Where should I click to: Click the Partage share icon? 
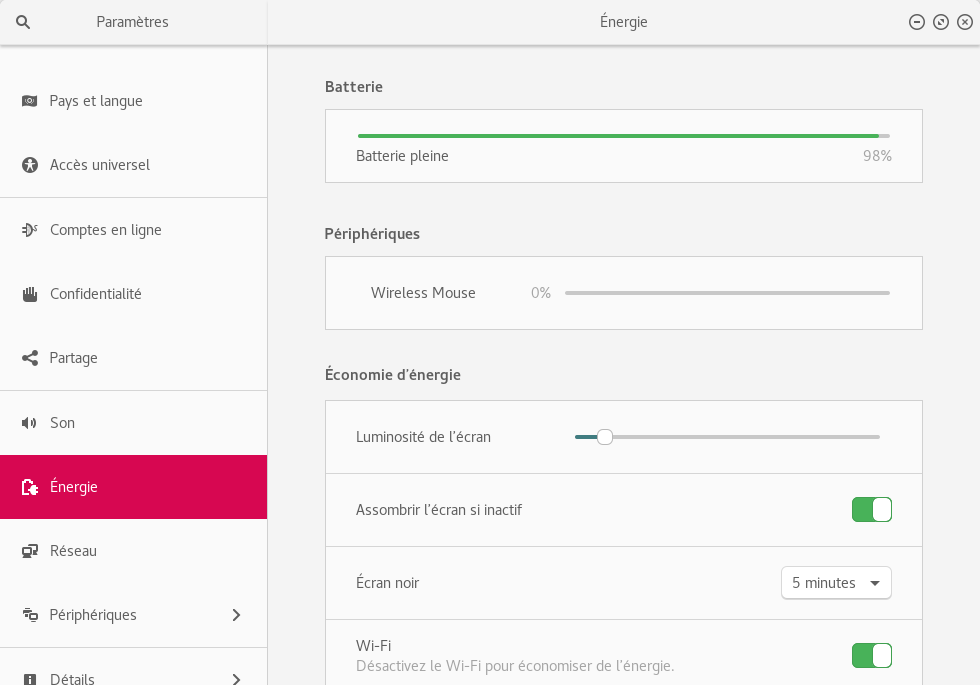coord(30,358)
